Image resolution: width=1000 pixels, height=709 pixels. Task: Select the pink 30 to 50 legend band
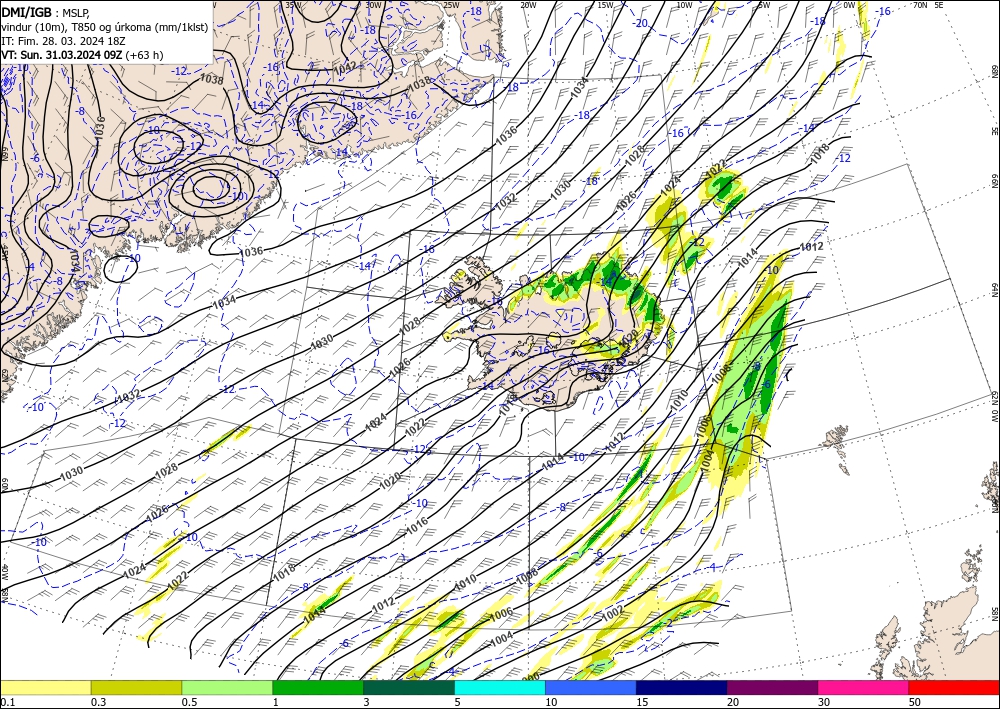pyautogui.click(x=864, y=687)
